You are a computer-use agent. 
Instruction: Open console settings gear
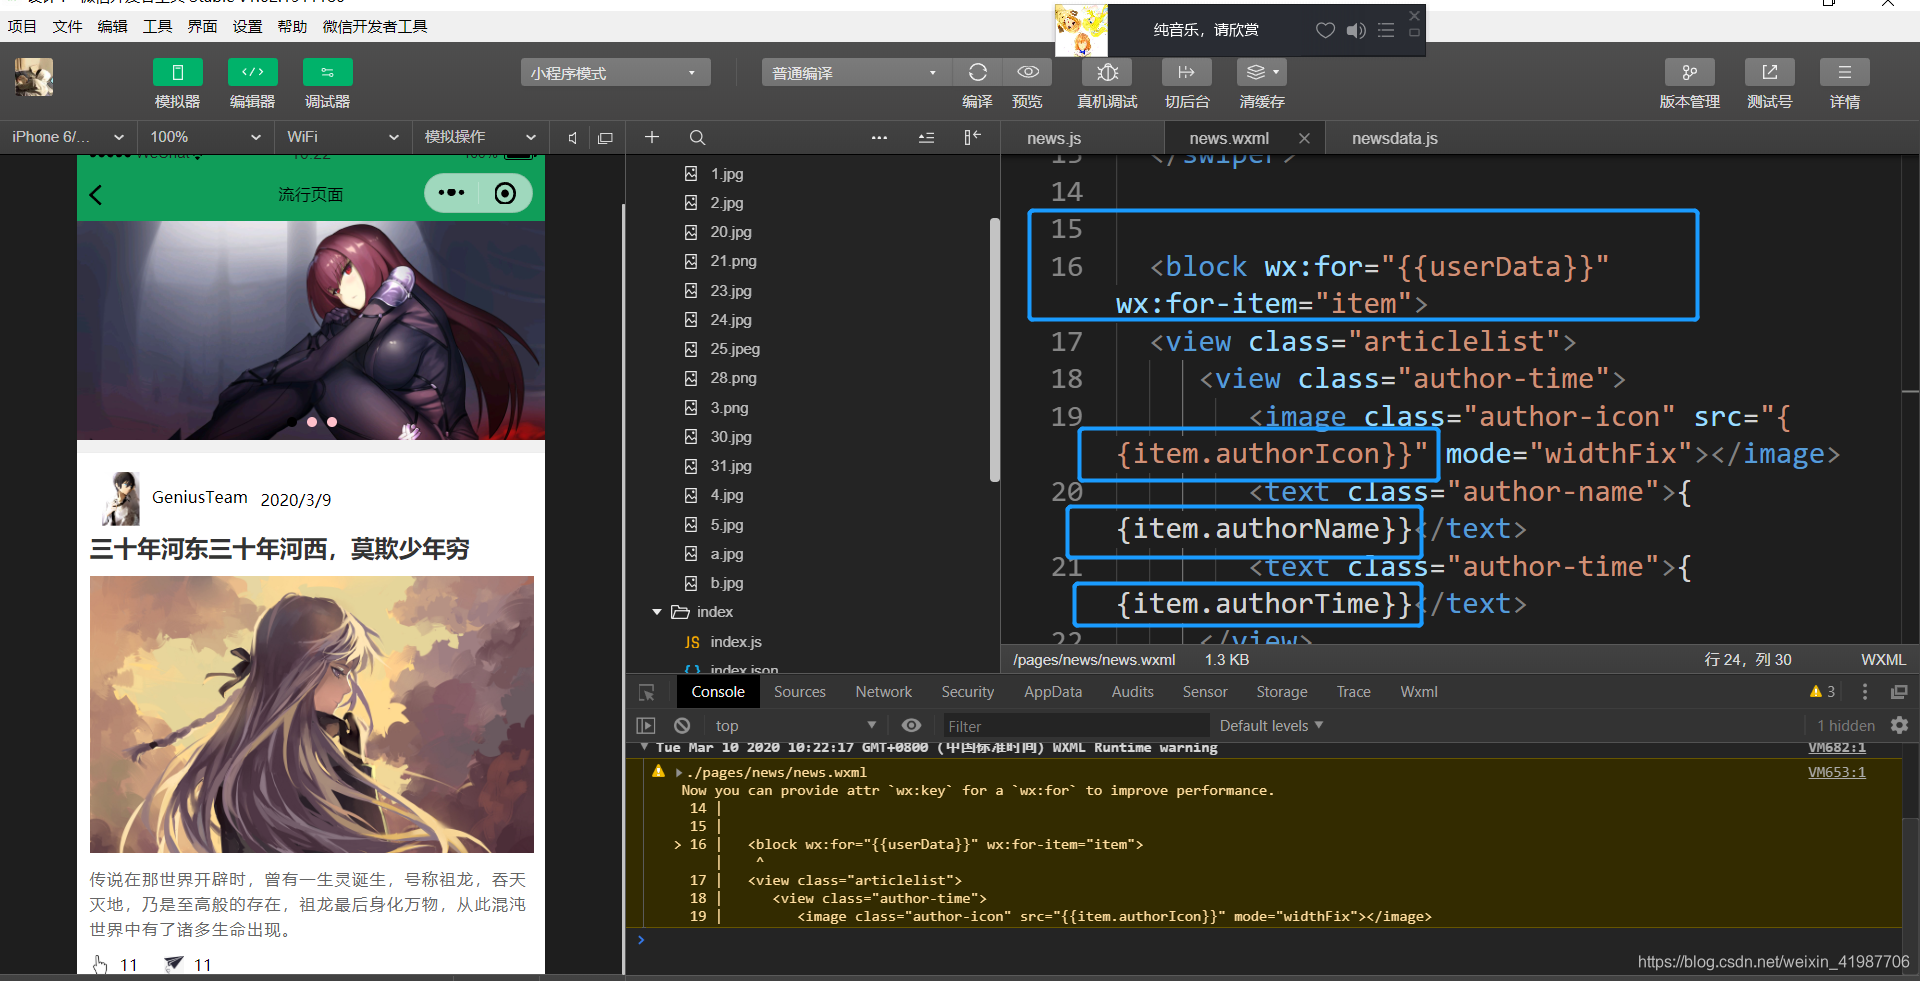click(x=1899, y=725)
